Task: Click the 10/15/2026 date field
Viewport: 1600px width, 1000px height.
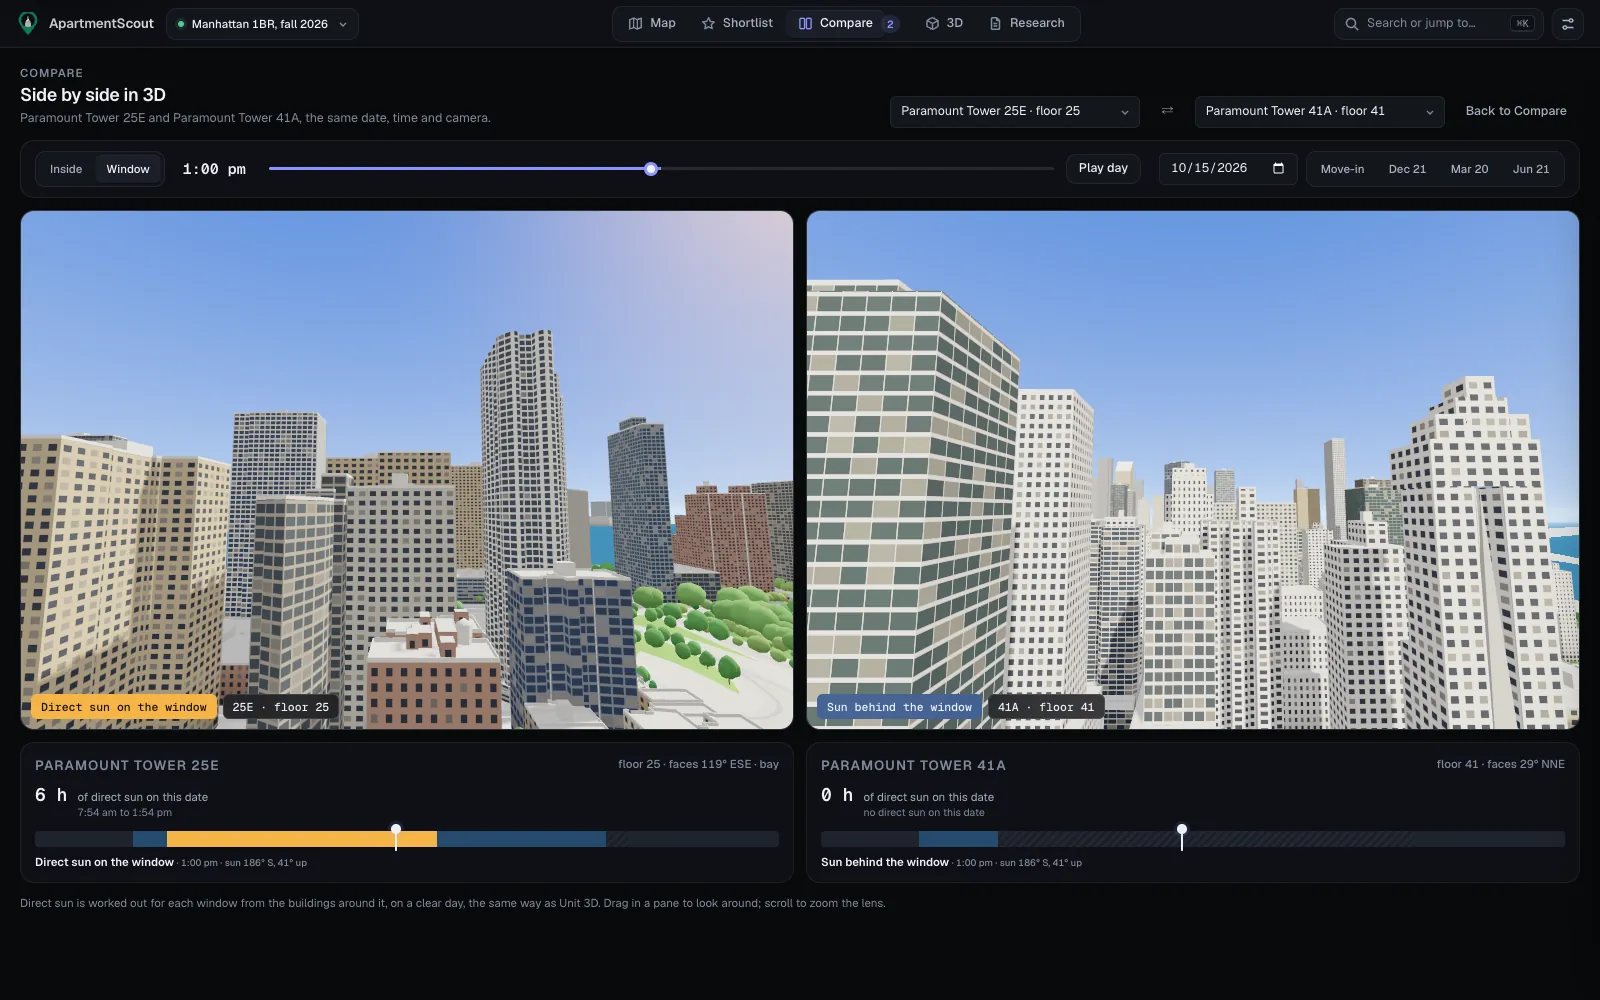Action: pos(1228,168)
